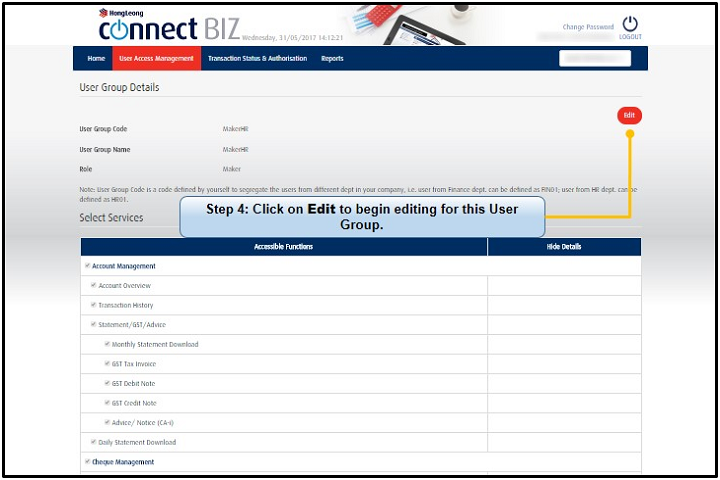Image resolution: width=720 pixels, height=480 pixels.
Task: Click the white field in navigation bar
Action: [x=594, y=58]
